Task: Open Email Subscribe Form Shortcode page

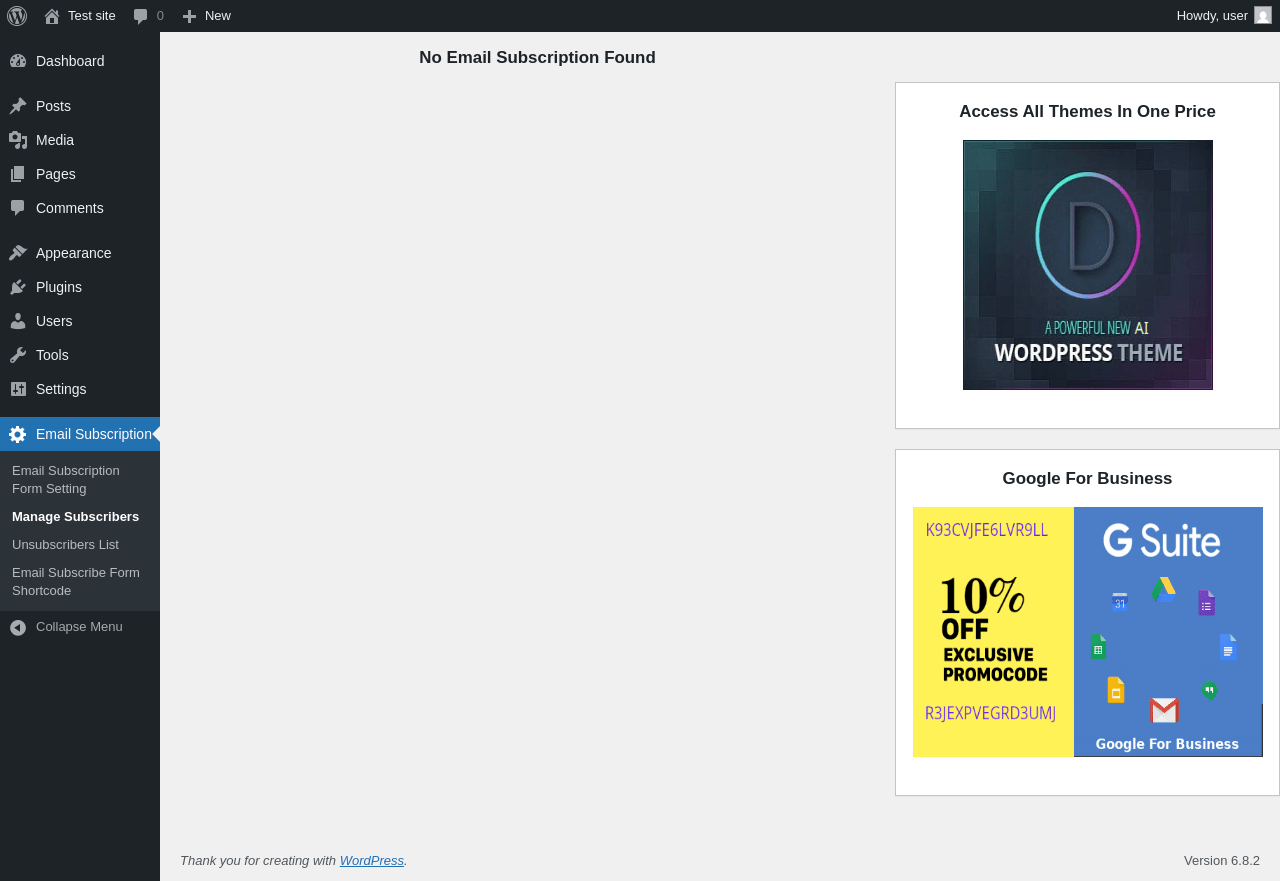Action: pos(80,581)
